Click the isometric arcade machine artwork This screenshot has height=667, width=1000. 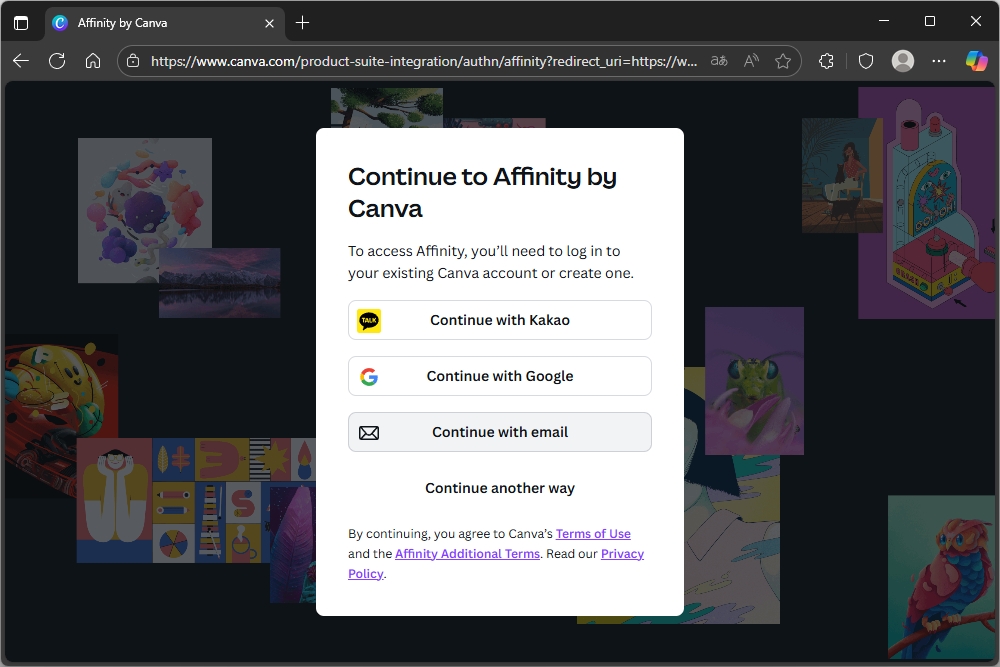tap(927, 203)
